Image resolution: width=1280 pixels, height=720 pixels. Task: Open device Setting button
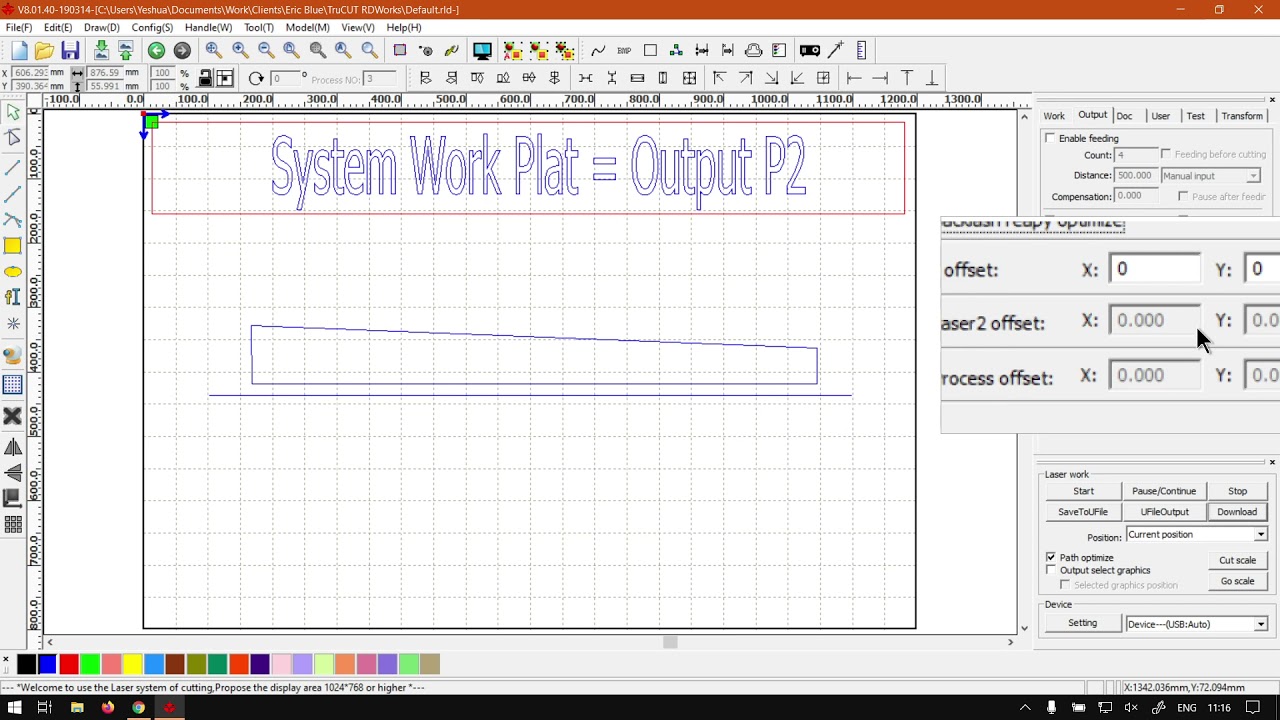[1083, 623]
